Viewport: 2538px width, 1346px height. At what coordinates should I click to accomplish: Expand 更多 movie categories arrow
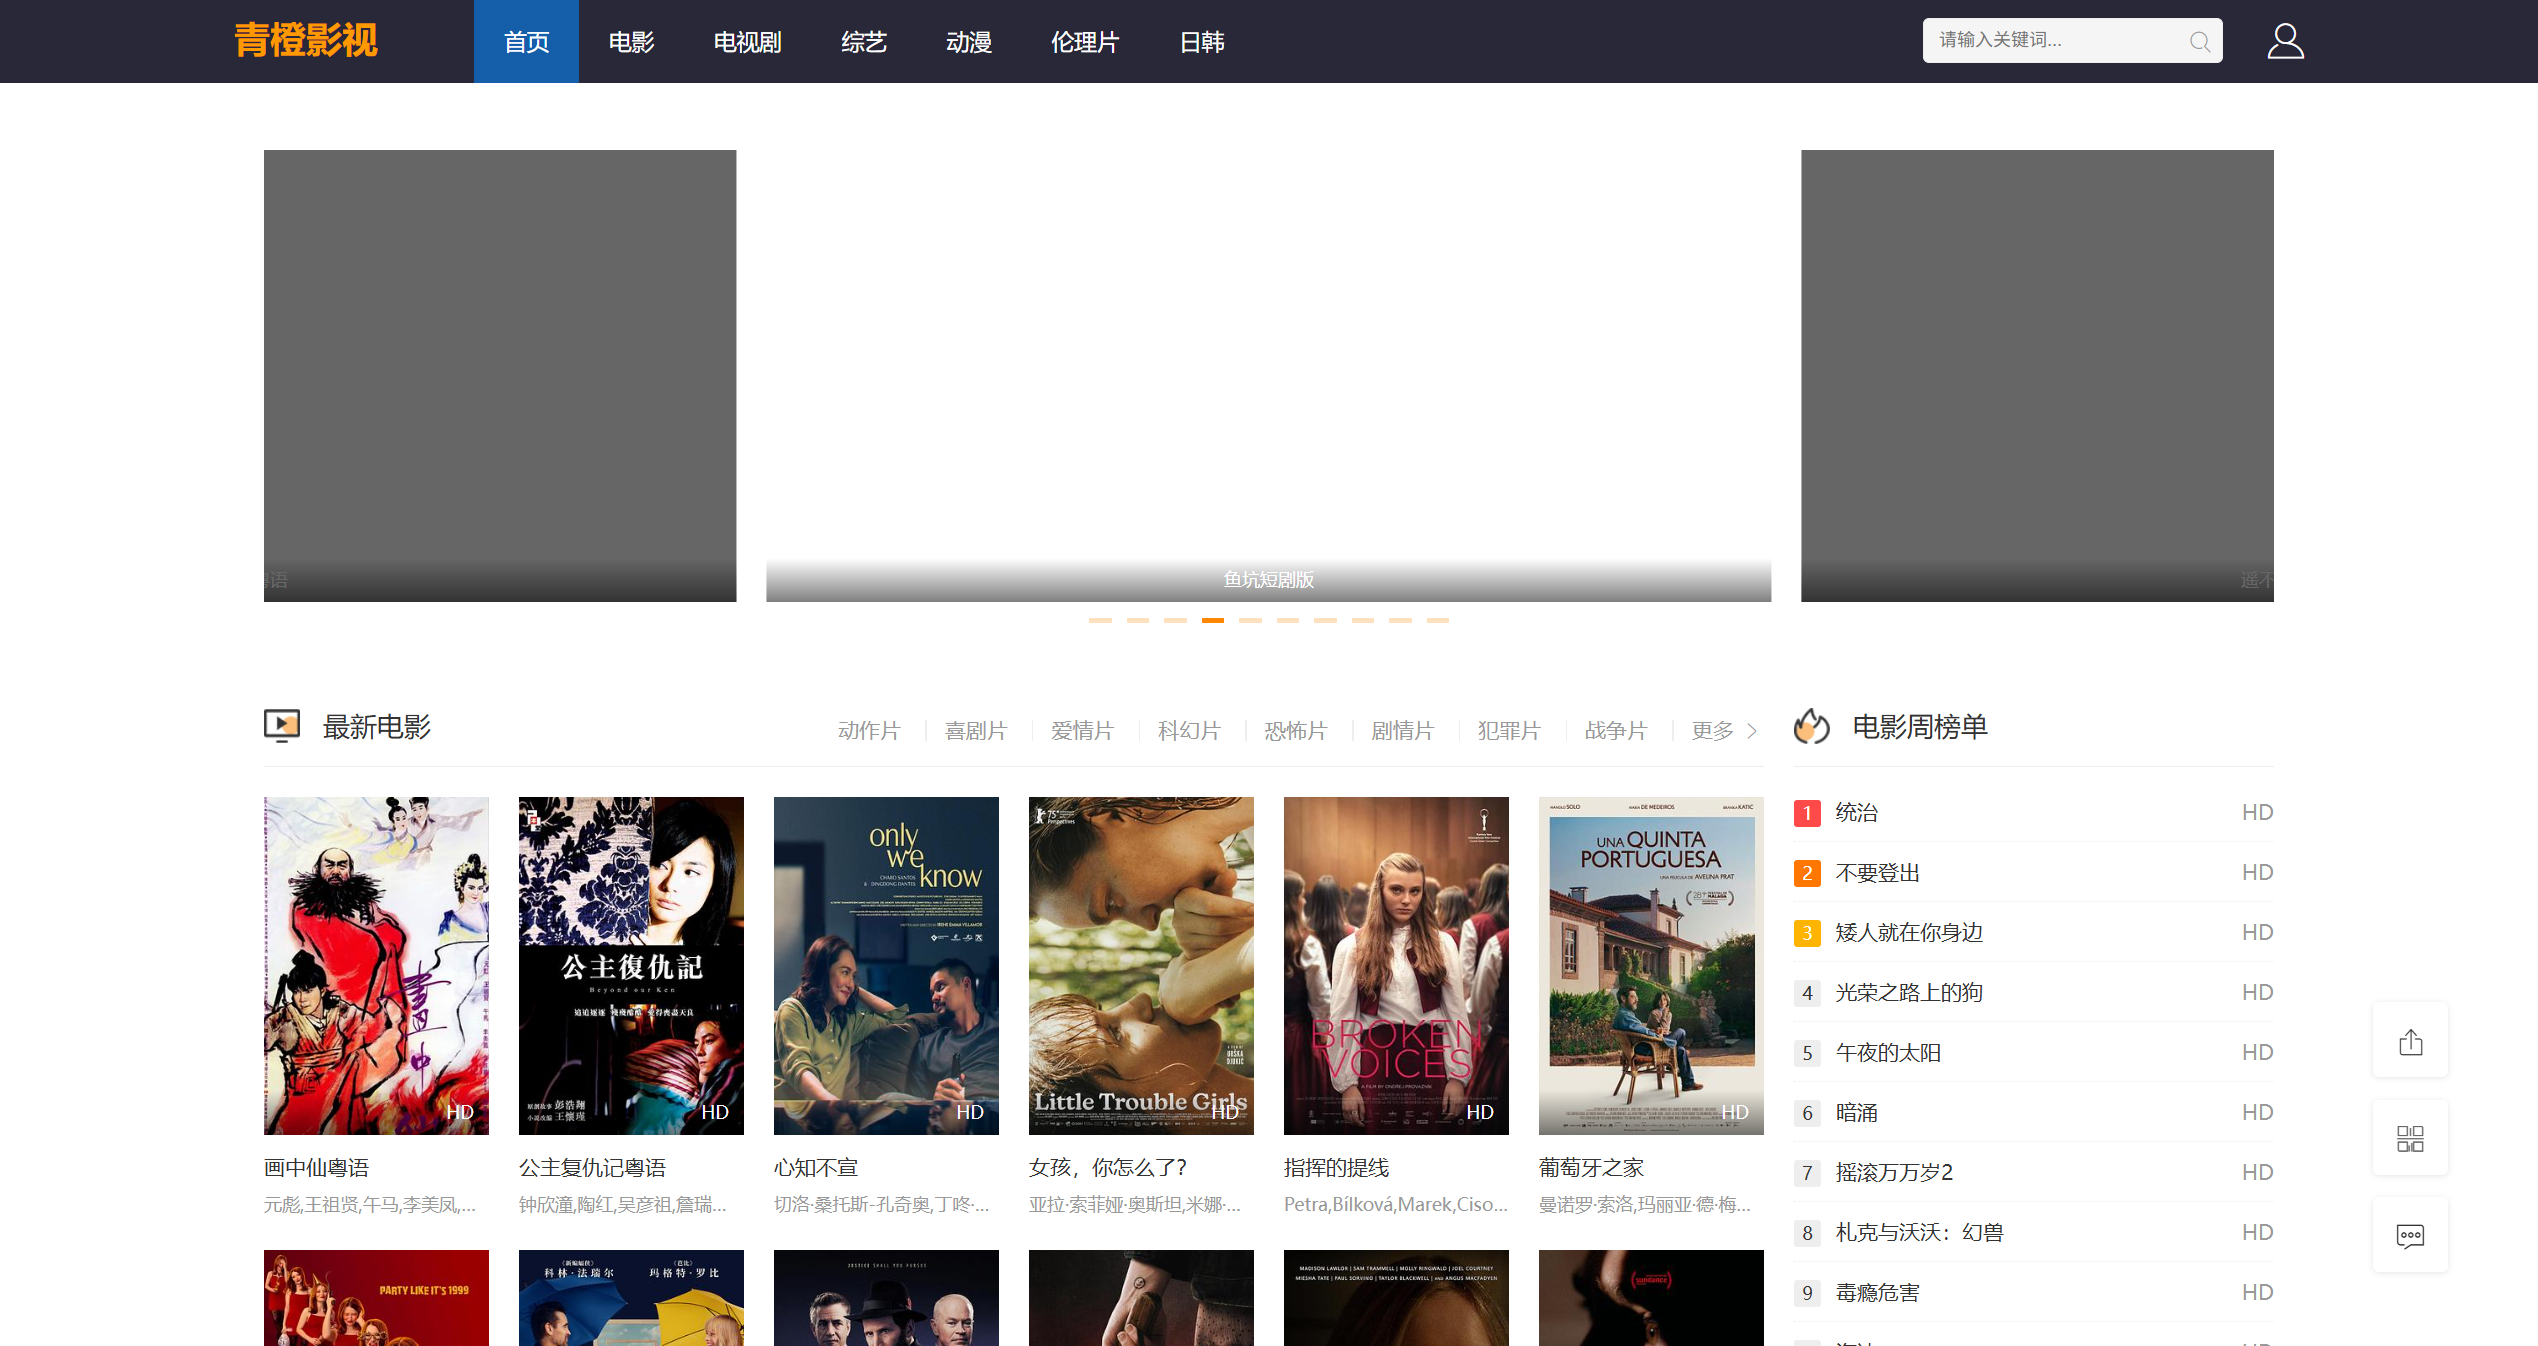click(x=1751, y=731)
